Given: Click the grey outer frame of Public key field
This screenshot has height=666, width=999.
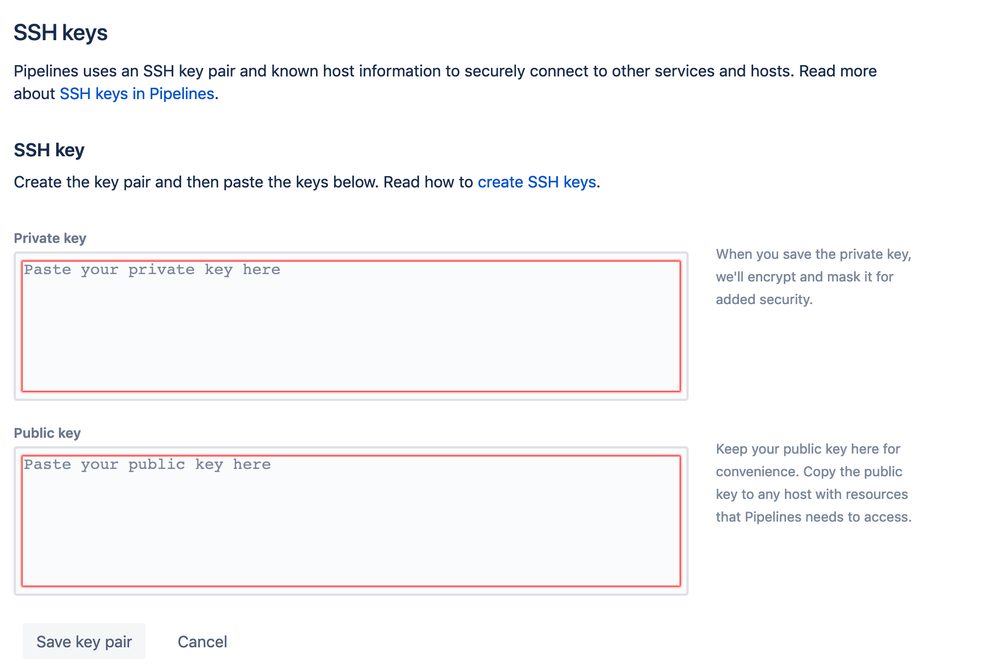Looking at the screenshot, I should [x=351, y=591].
